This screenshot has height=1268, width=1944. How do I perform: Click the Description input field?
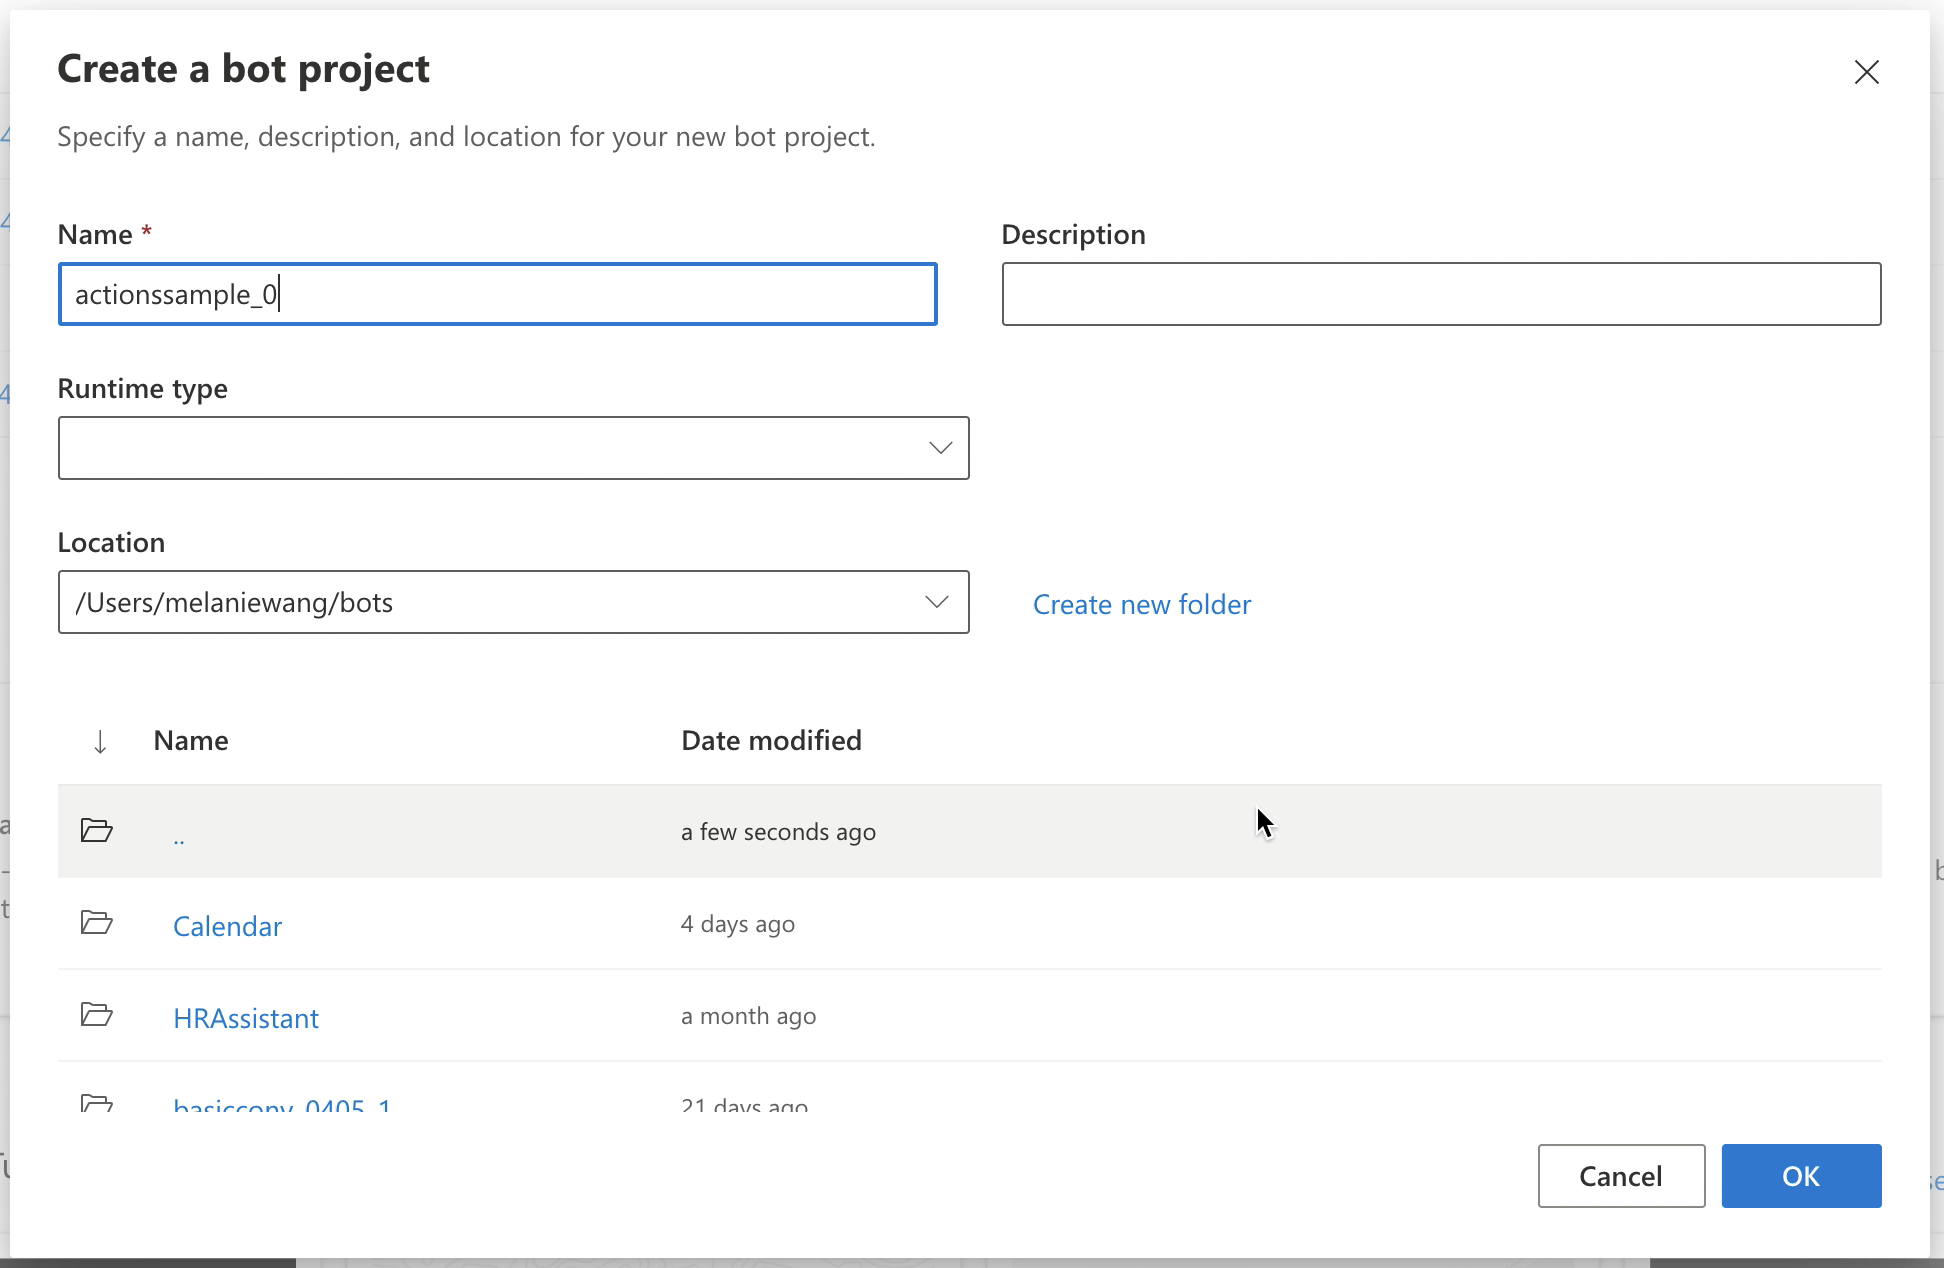[x=1441, y=293]
